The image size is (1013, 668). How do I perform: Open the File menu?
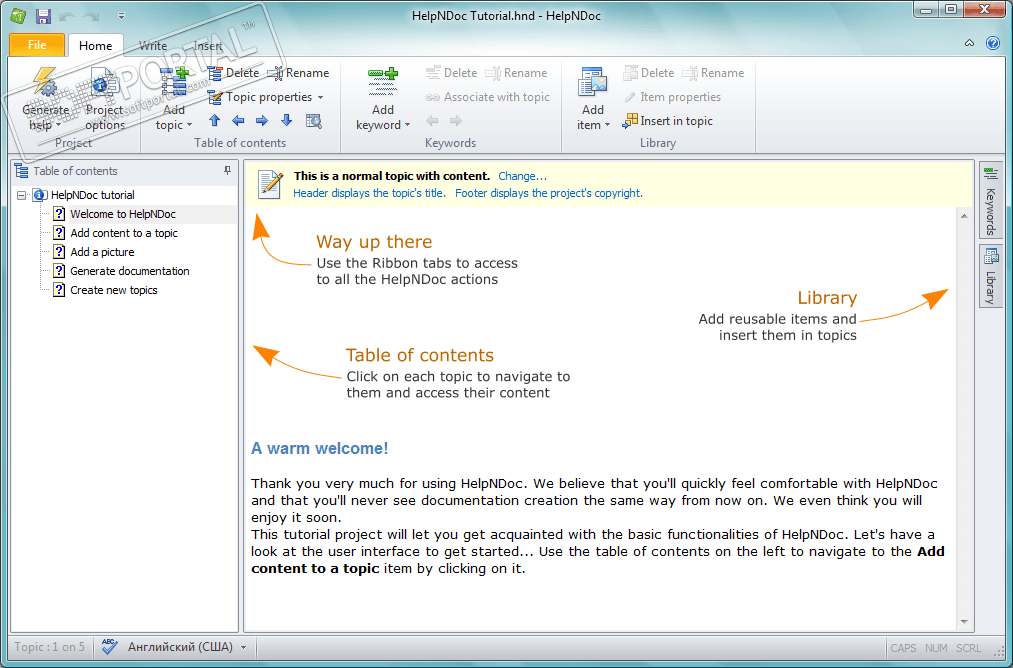pos(37,45)
